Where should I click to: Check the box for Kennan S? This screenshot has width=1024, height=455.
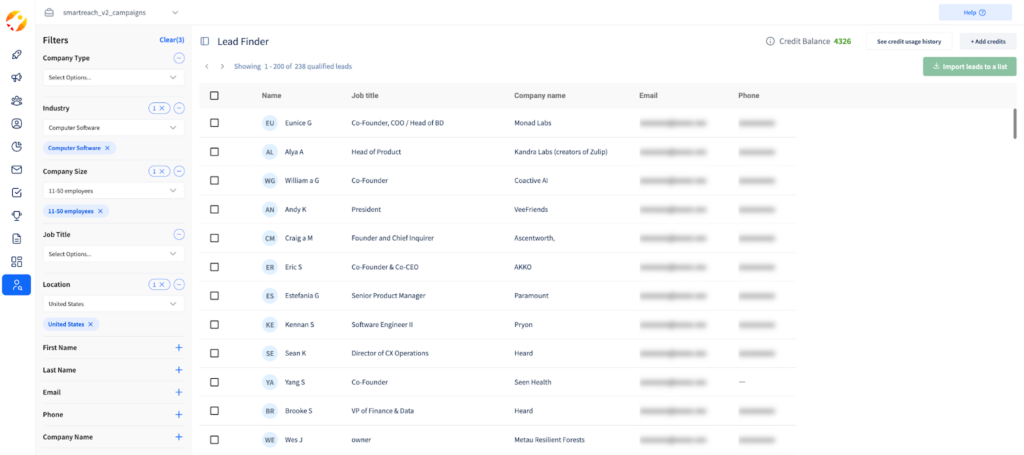coord(214,324)
